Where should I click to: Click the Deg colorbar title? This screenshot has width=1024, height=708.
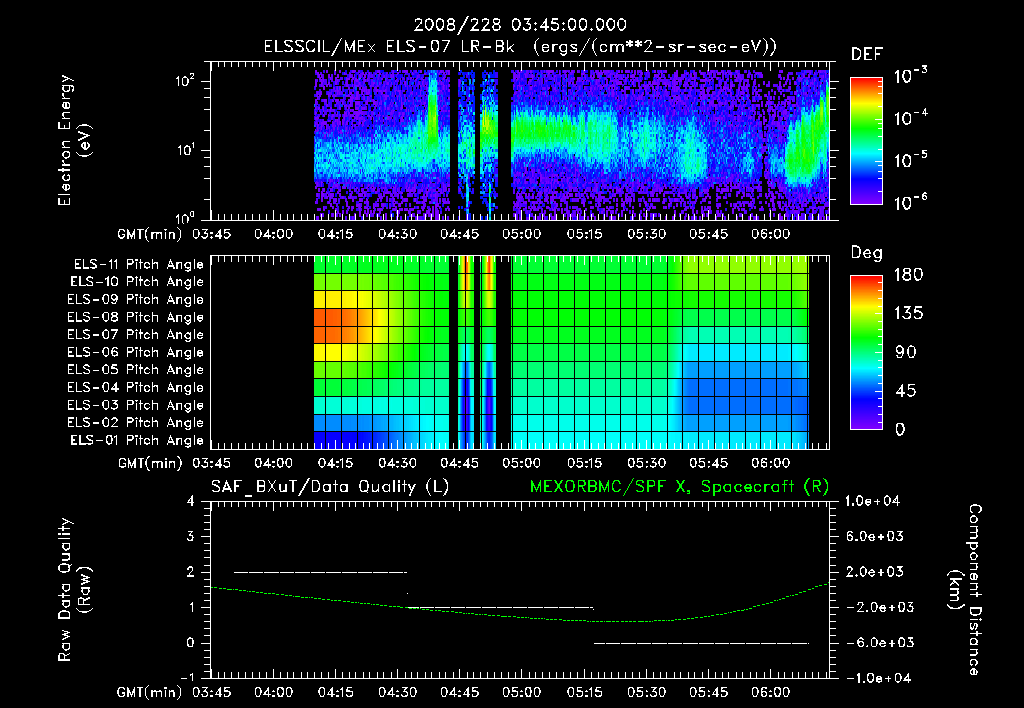pos(867,253)
